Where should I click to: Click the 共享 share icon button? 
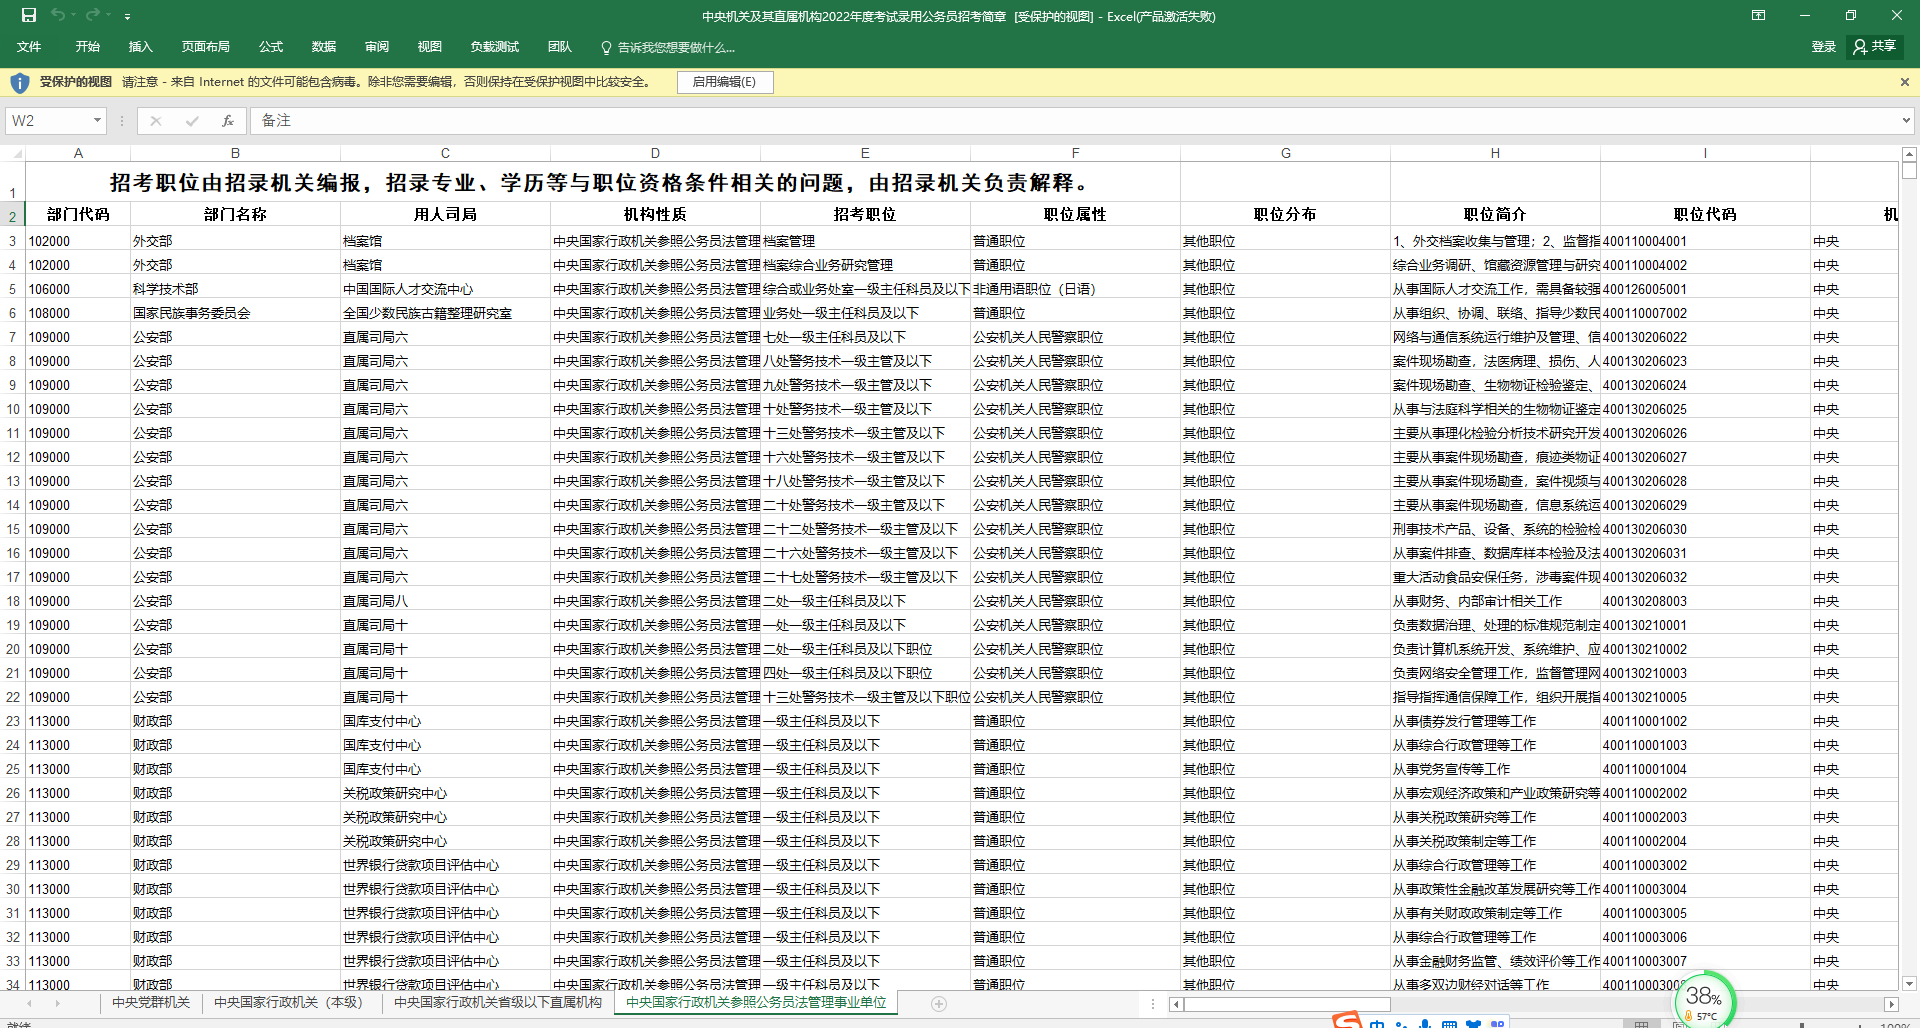(1875, 47)
